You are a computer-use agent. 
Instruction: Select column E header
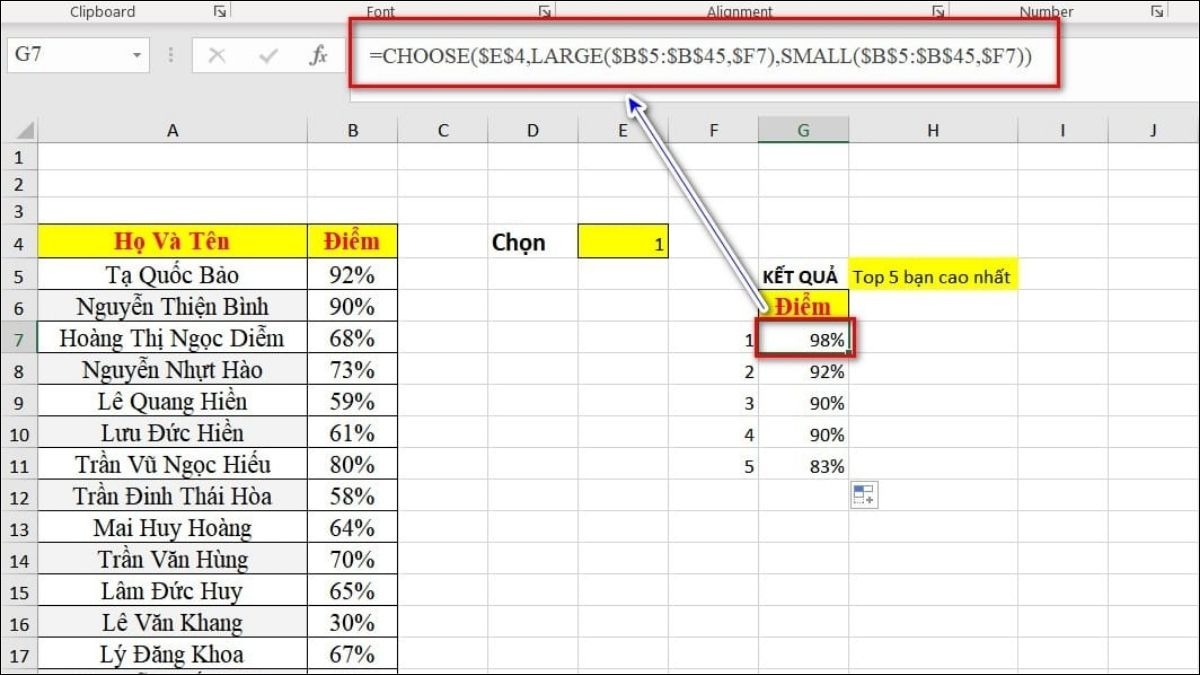(x=623, y=130)
